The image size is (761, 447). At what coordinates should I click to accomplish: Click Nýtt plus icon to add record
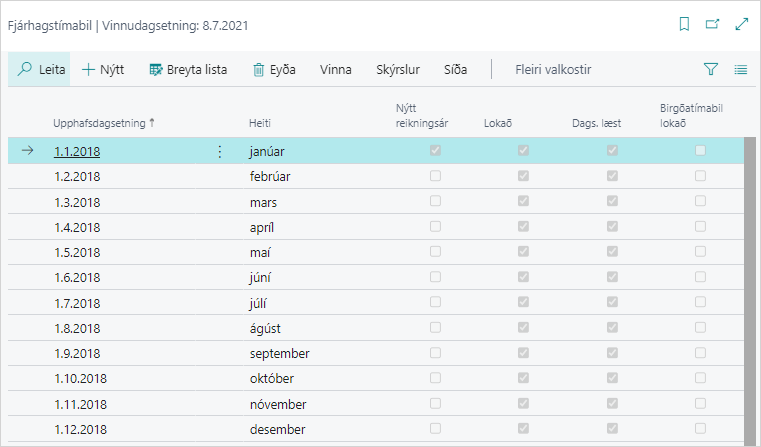pyautogui.click(x=88, y=70)
